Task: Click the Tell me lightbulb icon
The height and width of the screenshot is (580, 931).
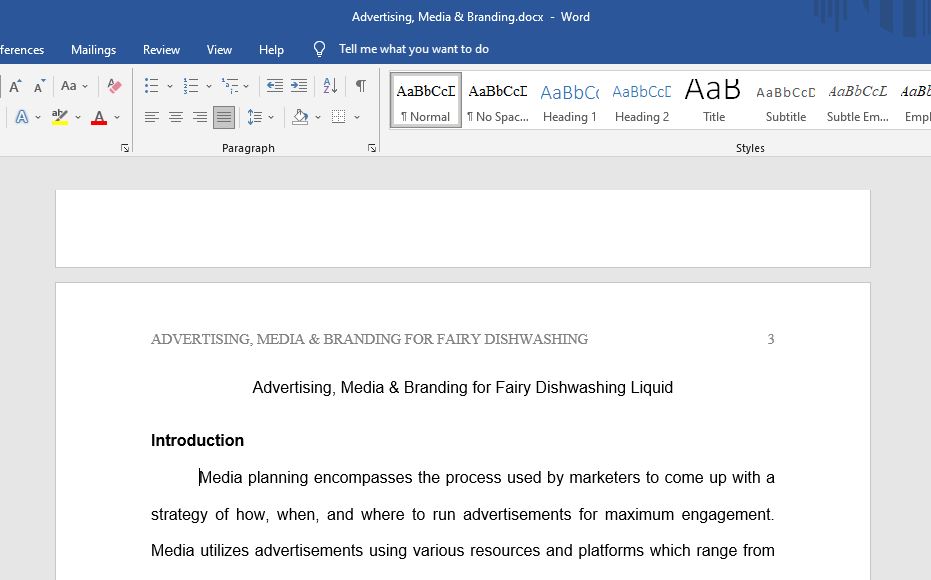Action: tap(319, 49)
